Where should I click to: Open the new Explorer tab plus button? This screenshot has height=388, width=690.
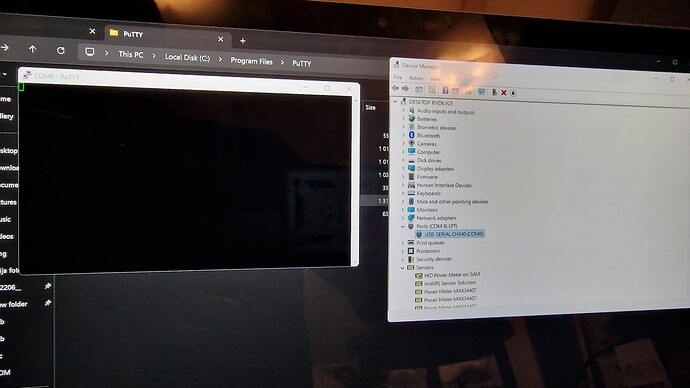point(242,41)
